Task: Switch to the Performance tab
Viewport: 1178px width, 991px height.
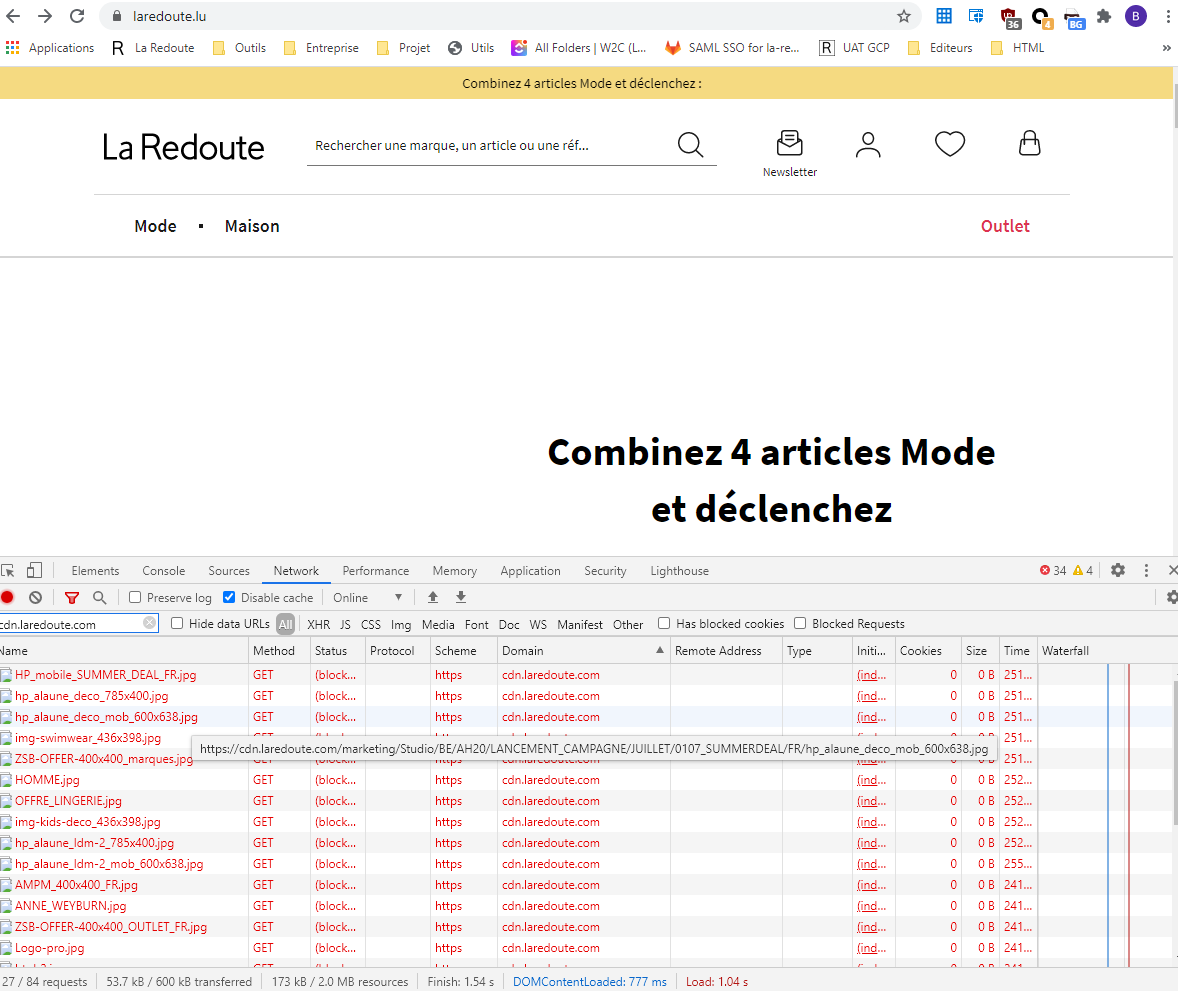Action: coord(376,571)
